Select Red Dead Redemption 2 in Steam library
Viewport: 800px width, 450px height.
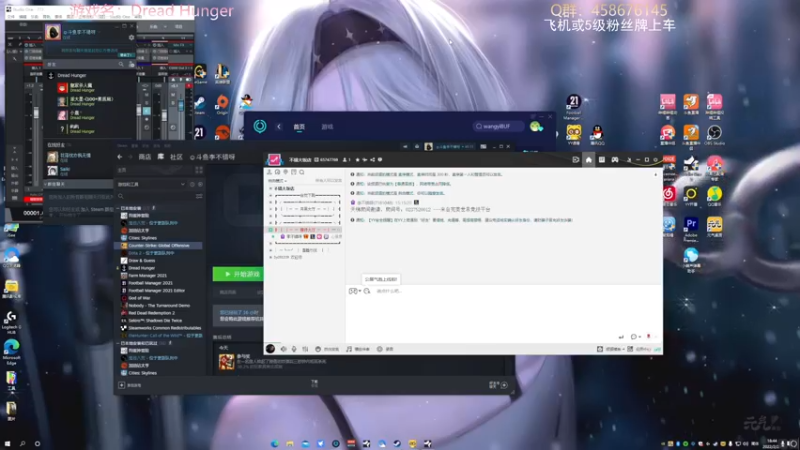(x=151, y=313)
